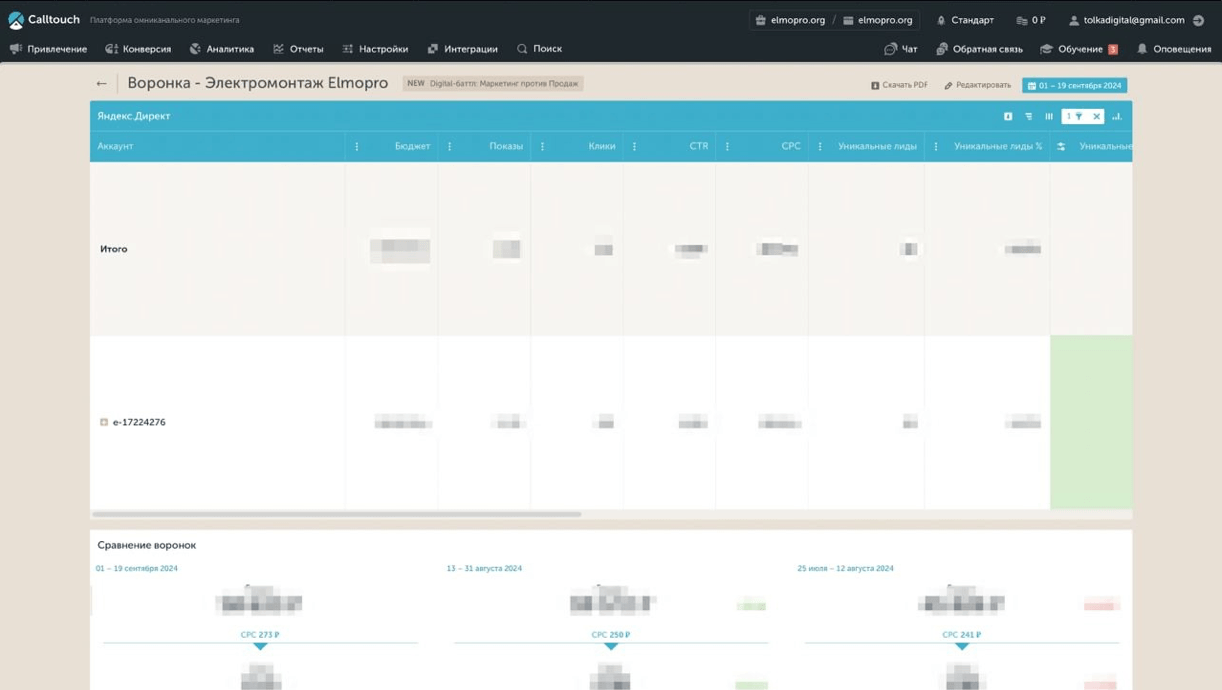The image size is (1222, 690).
Task: Click the swap icon beside Уникальные лиды %
Action: click(x=1061, y=147)
